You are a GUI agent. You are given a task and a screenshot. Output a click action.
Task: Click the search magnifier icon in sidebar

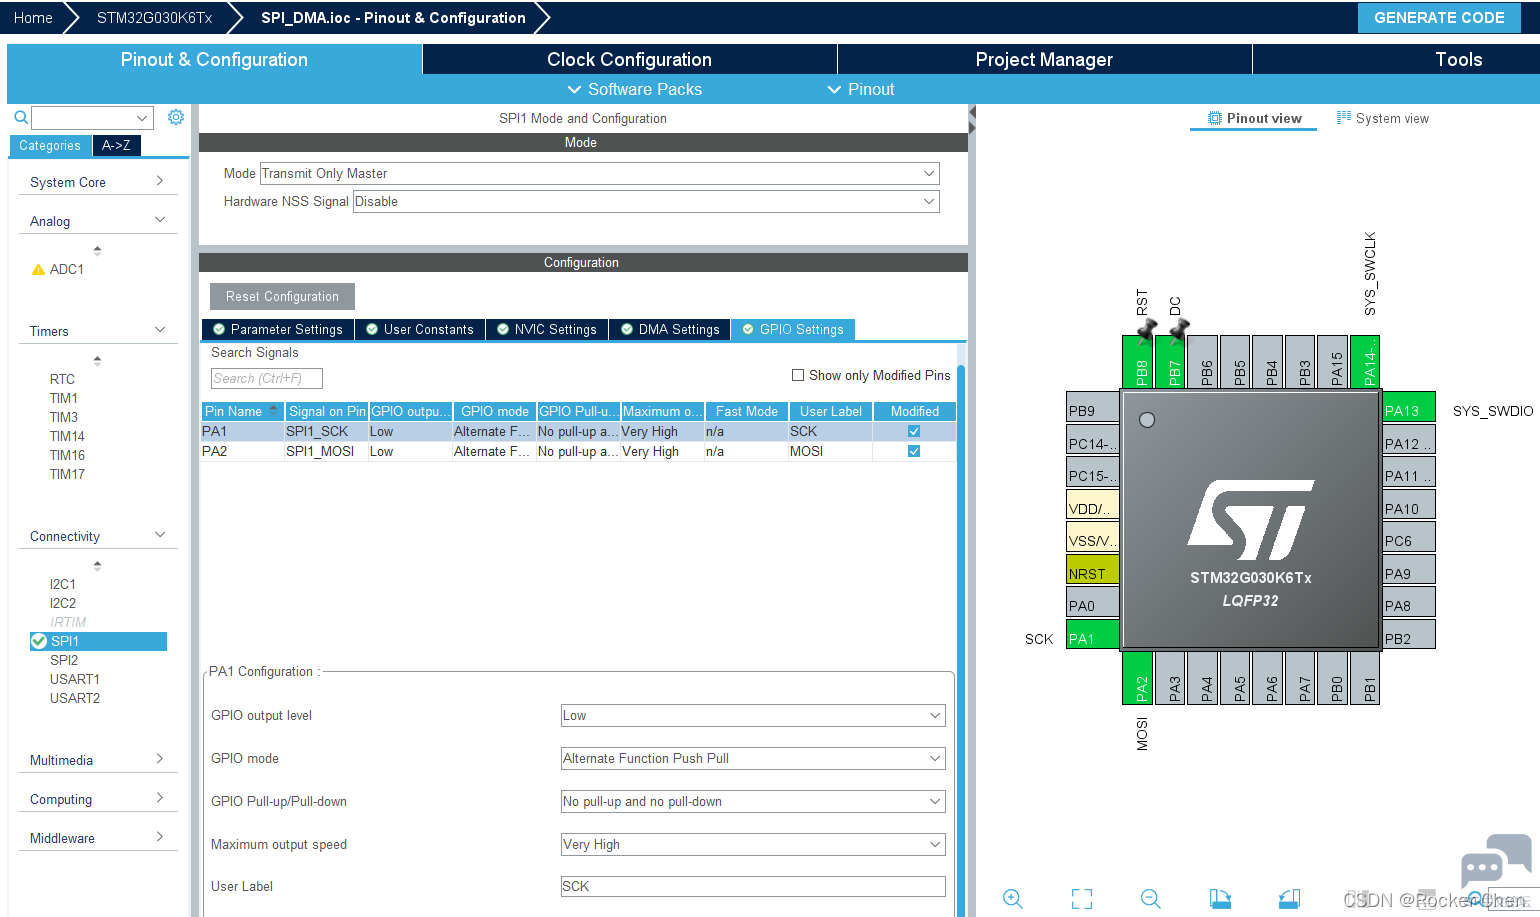coord(20,118)
